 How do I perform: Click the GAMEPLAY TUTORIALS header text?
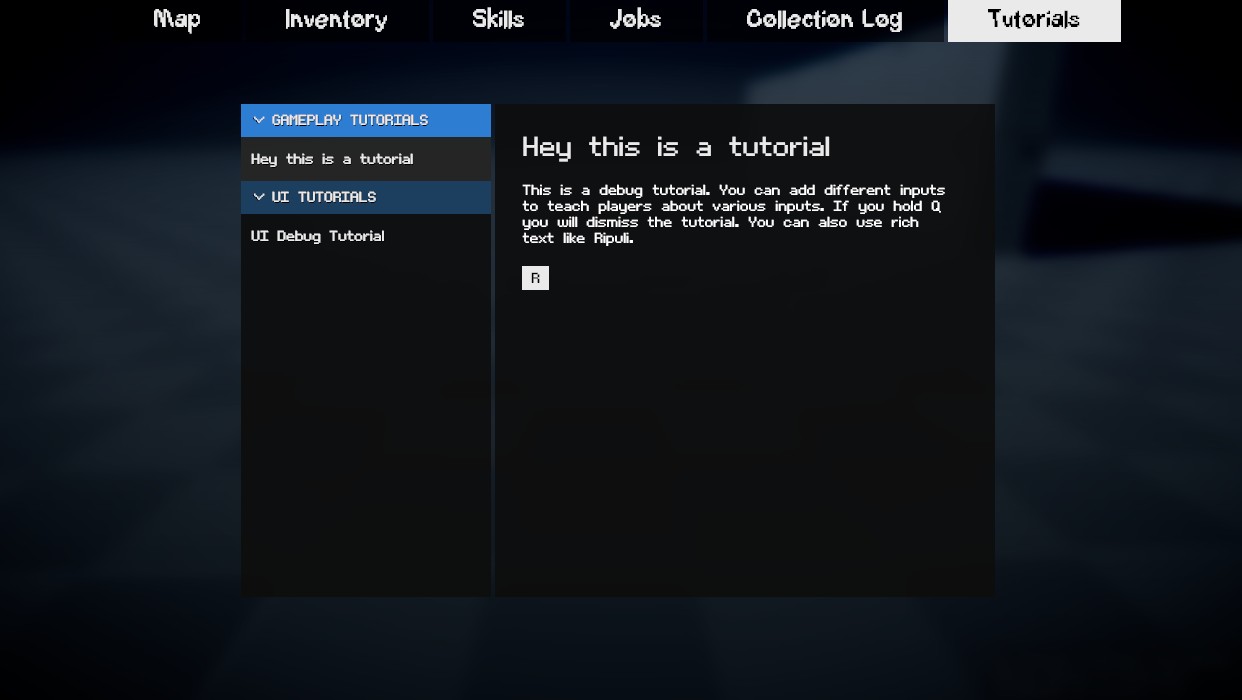(349, 120)
